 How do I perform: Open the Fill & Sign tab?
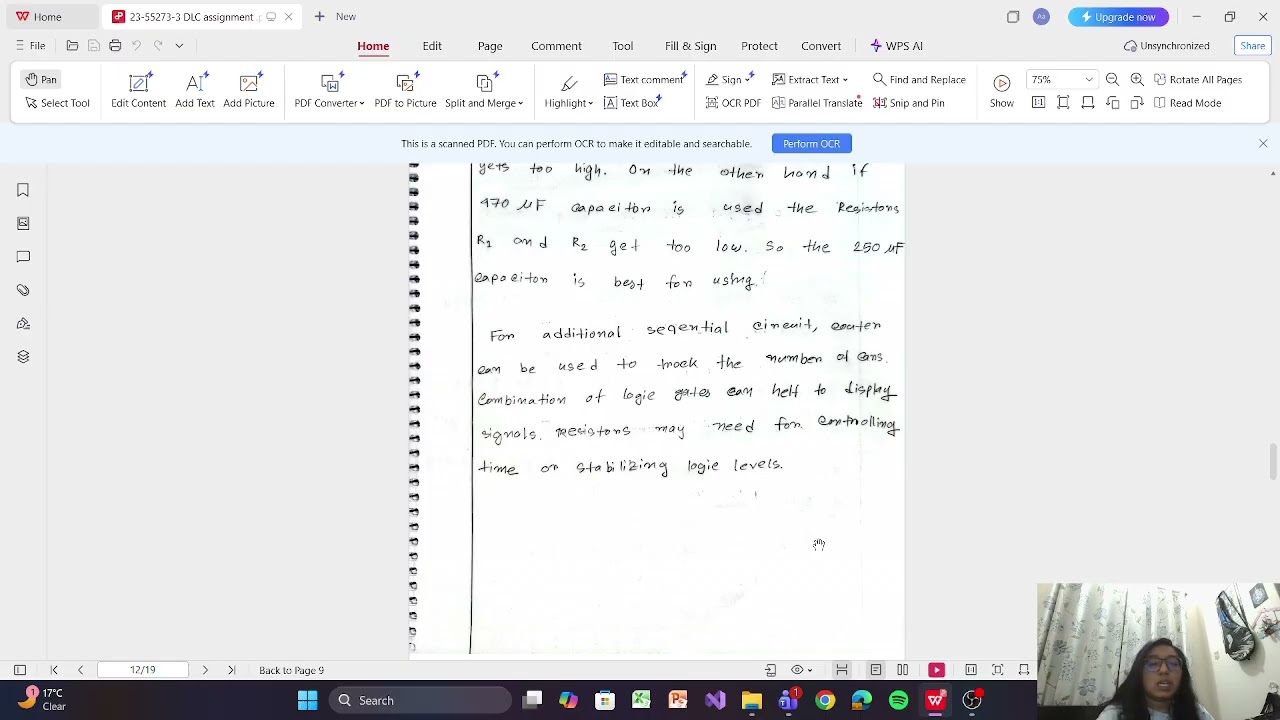pos(690,46)
